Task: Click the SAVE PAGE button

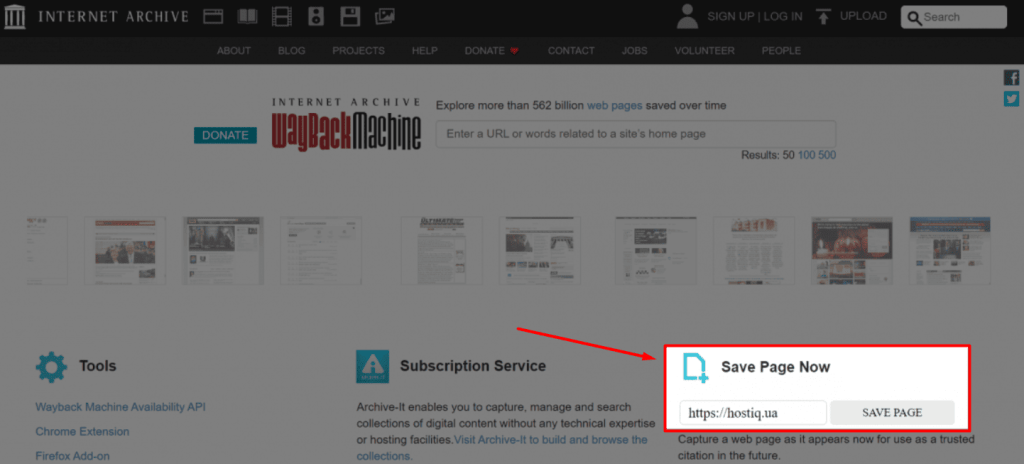Action: (892, 412)
